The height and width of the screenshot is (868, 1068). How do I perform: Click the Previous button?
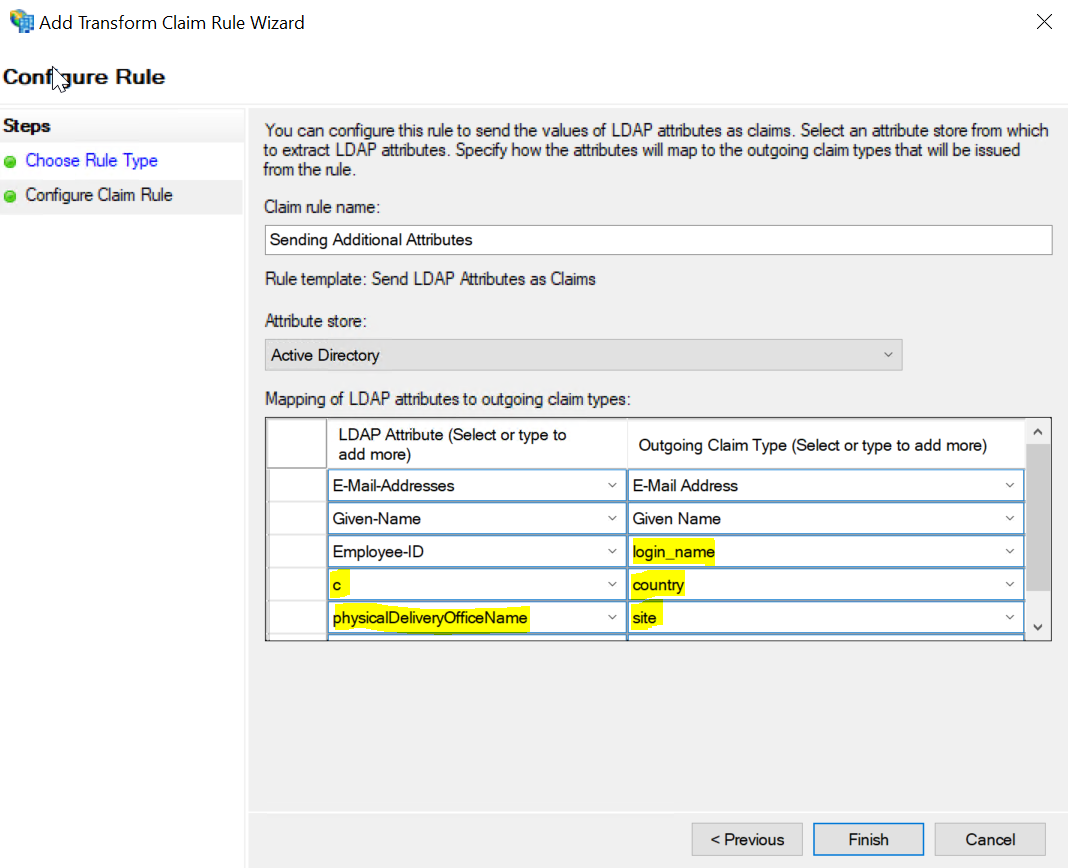pos(747,839)
